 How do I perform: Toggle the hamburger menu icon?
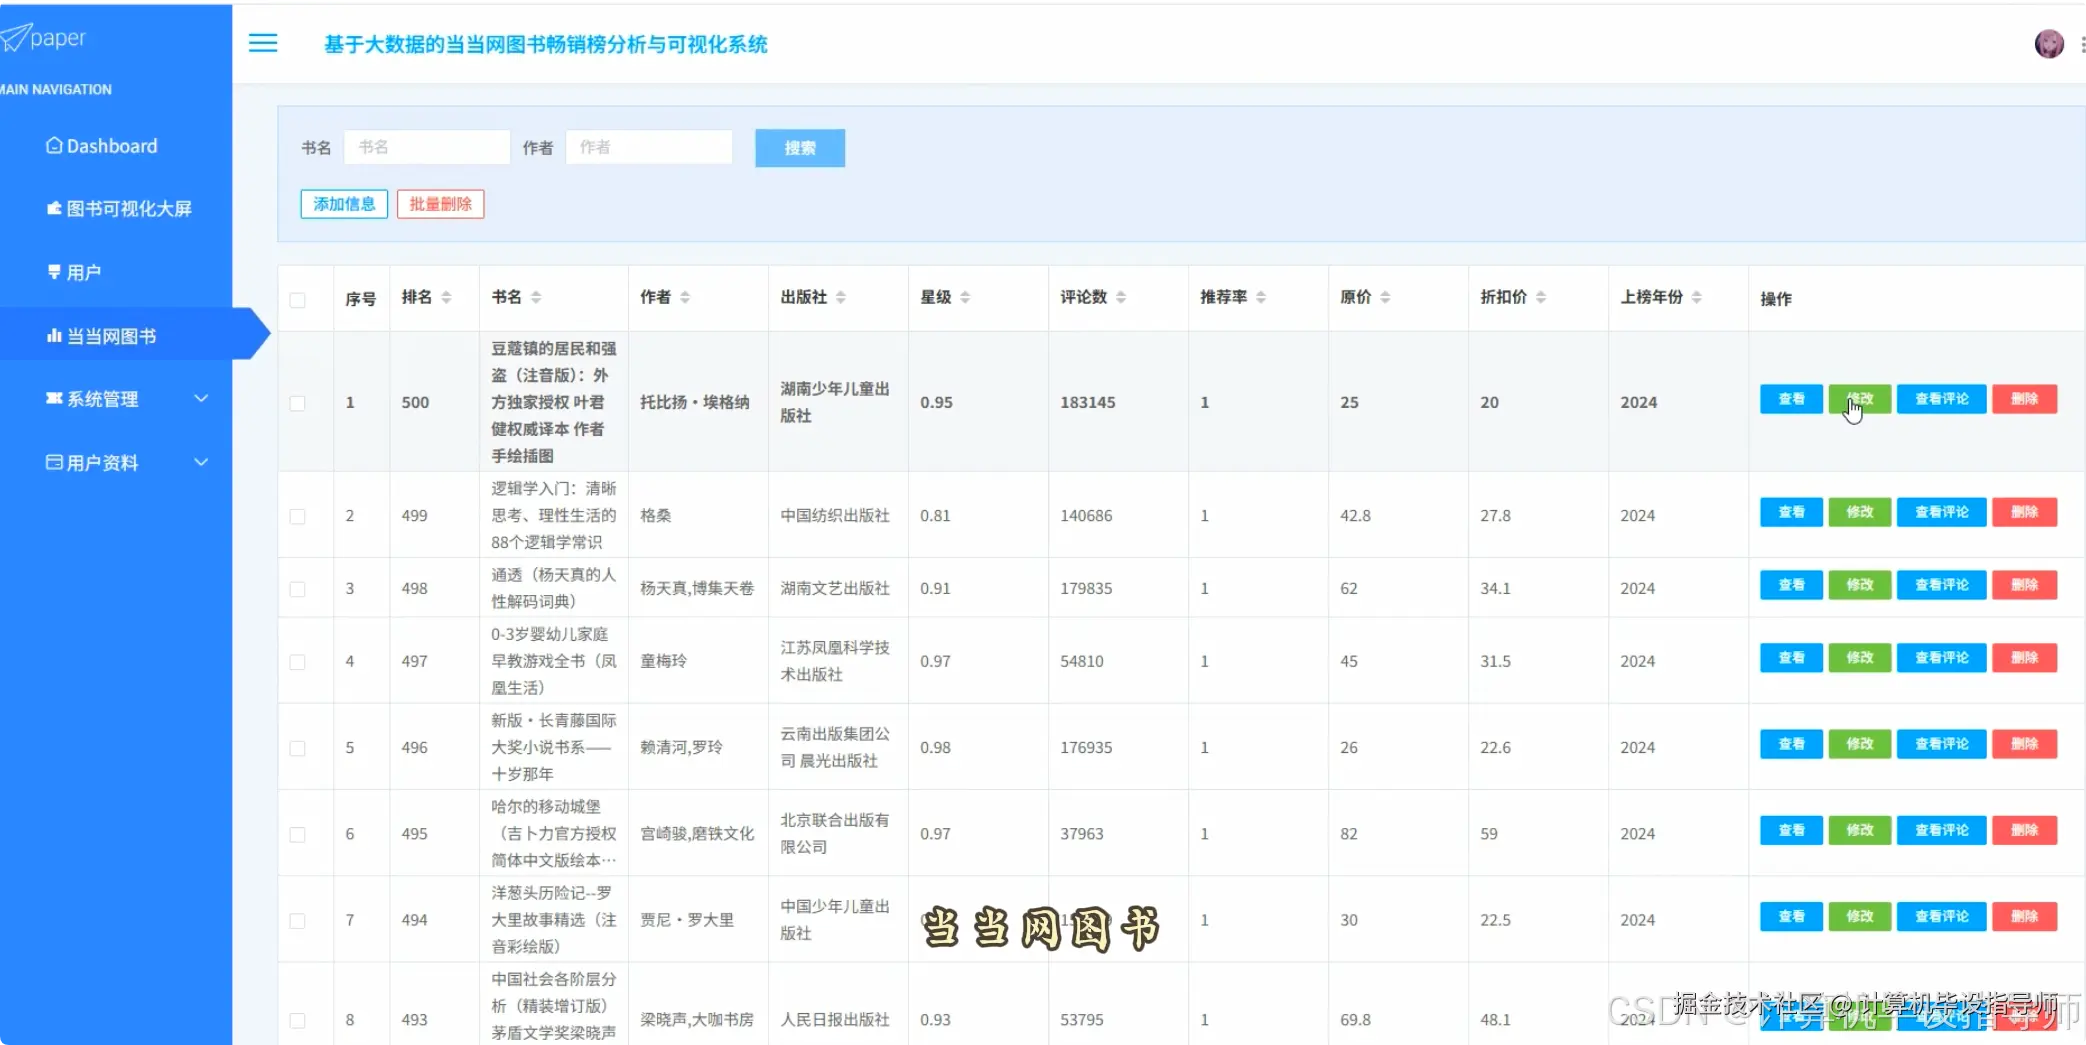[x=263, y=43]
